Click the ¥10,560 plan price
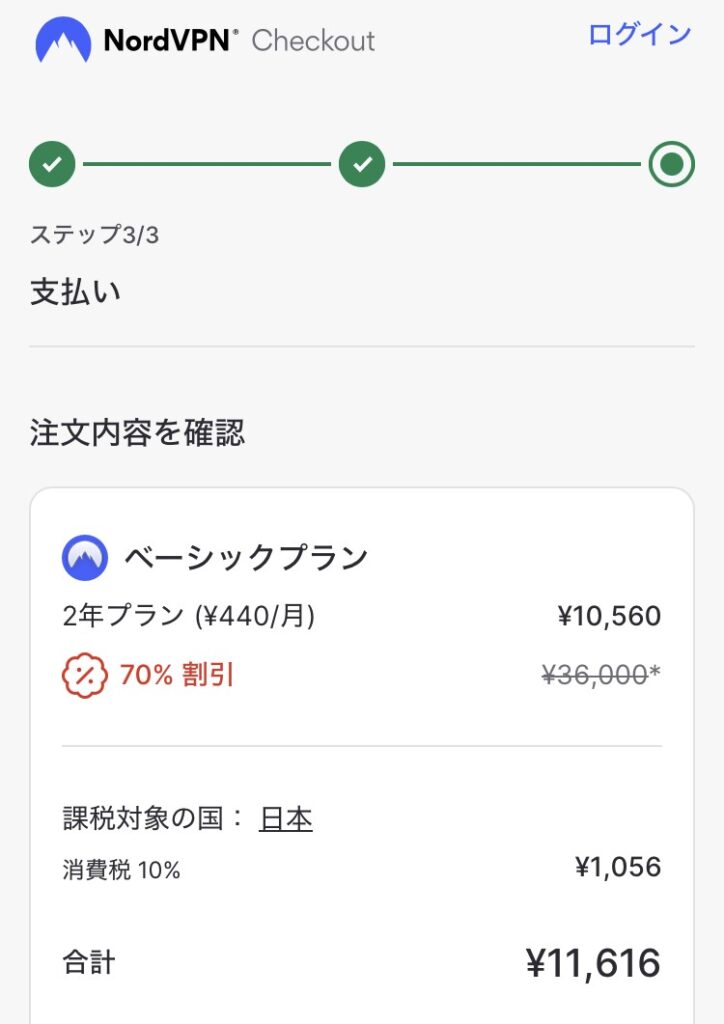Viewport: 724px width, 1024px height. click(609, 616)
